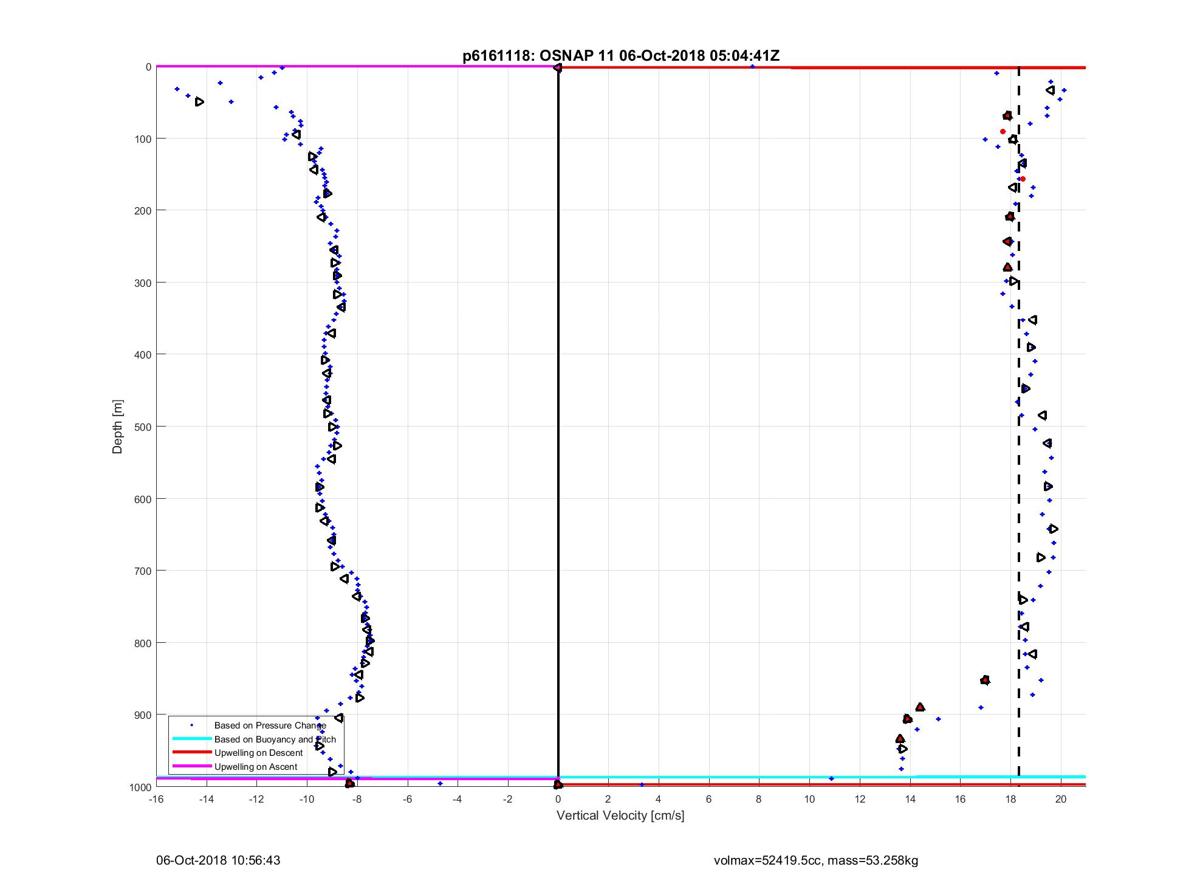Screen dimensions: 1200x885
Task: Click the velocity axis tick label "-8"
Action: click(357, 799)
